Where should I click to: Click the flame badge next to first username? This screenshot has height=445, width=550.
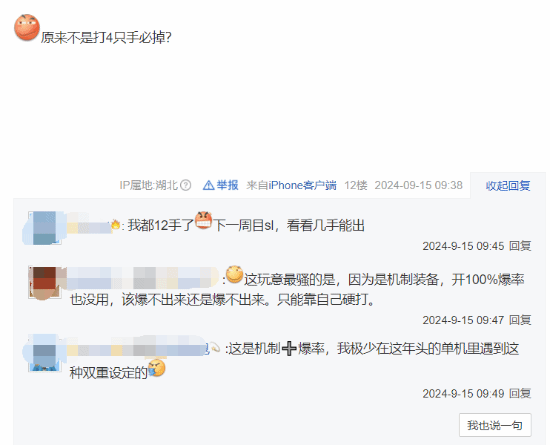click(x=115, y=224)
